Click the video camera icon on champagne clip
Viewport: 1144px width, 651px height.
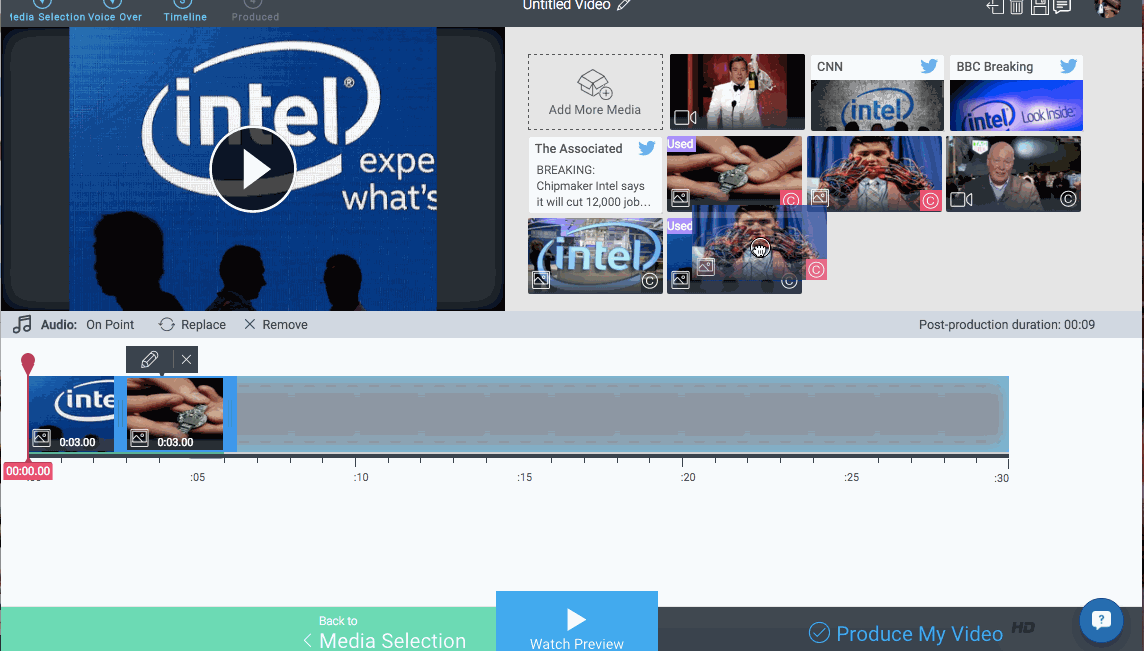pos(685,118)
